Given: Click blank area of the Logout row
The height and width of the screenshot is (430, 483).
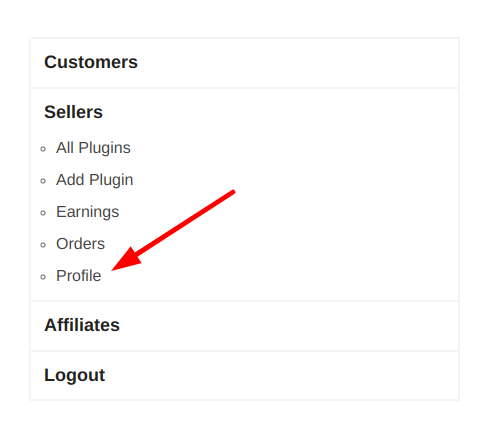Looking at the screenshot, I should [280, 376].
